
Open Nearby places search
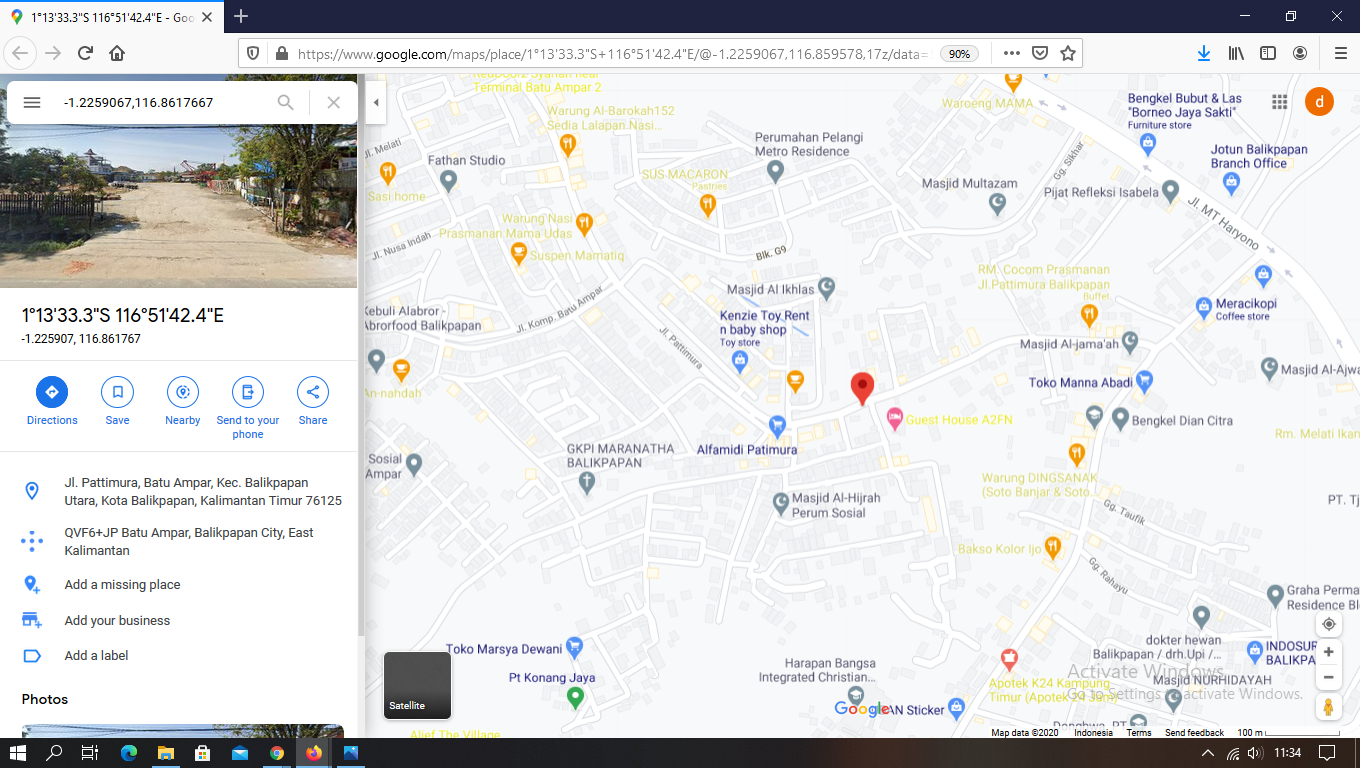183,392
